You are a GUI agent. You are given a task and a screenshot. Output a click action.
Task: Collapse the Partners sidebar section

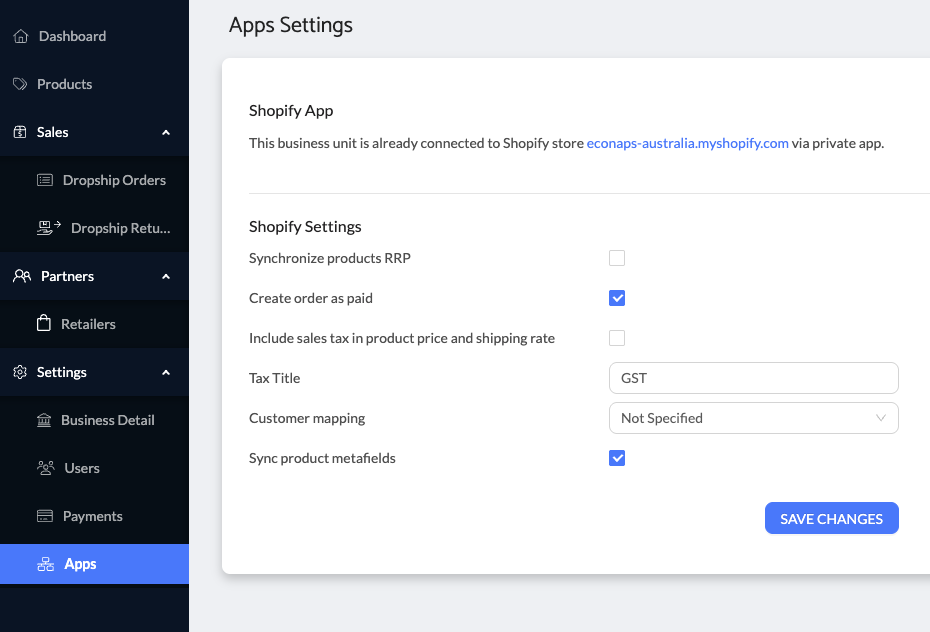[x=166, y=276]
